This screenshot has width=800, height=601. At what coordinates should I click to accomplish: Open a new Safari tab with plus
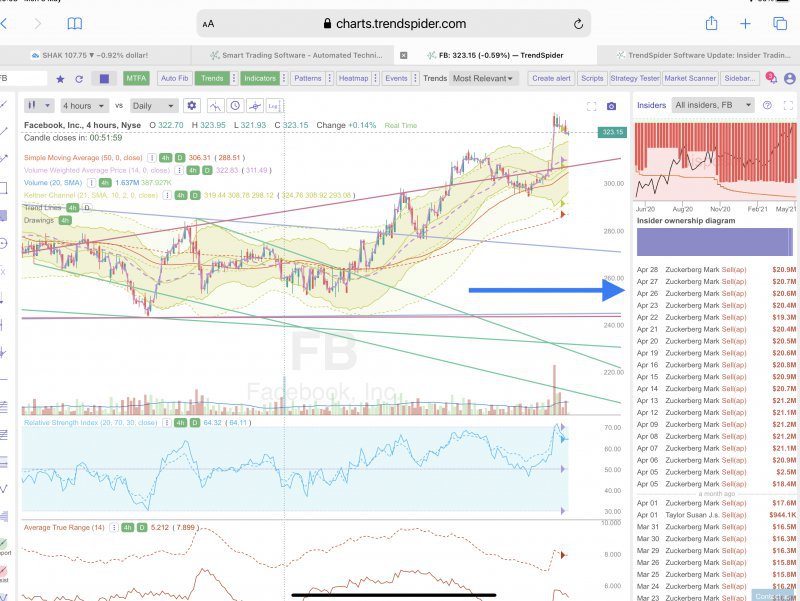coord(745,23)
